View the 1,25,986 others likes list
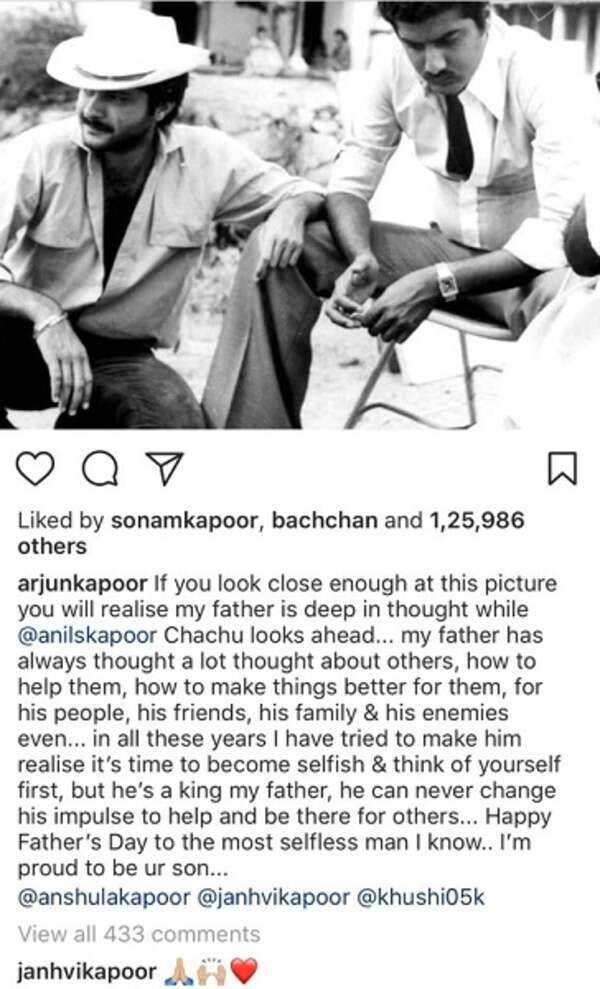 pyautogui.click(x=271, y=534)
